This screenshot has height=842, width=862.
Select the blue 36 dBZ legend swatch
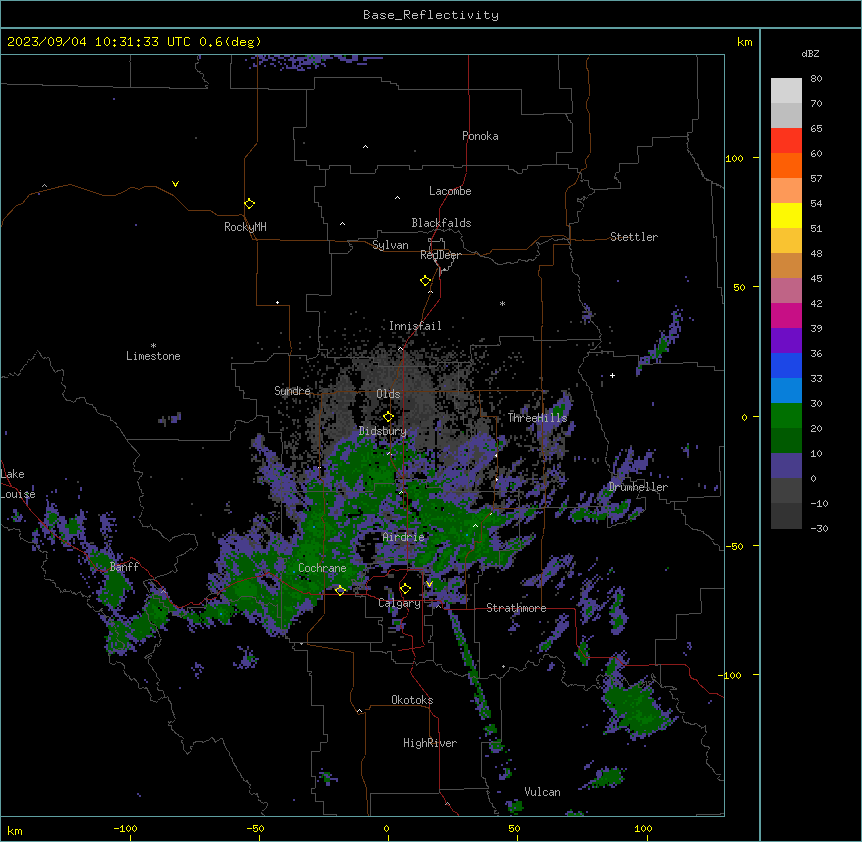click(786, 365)
